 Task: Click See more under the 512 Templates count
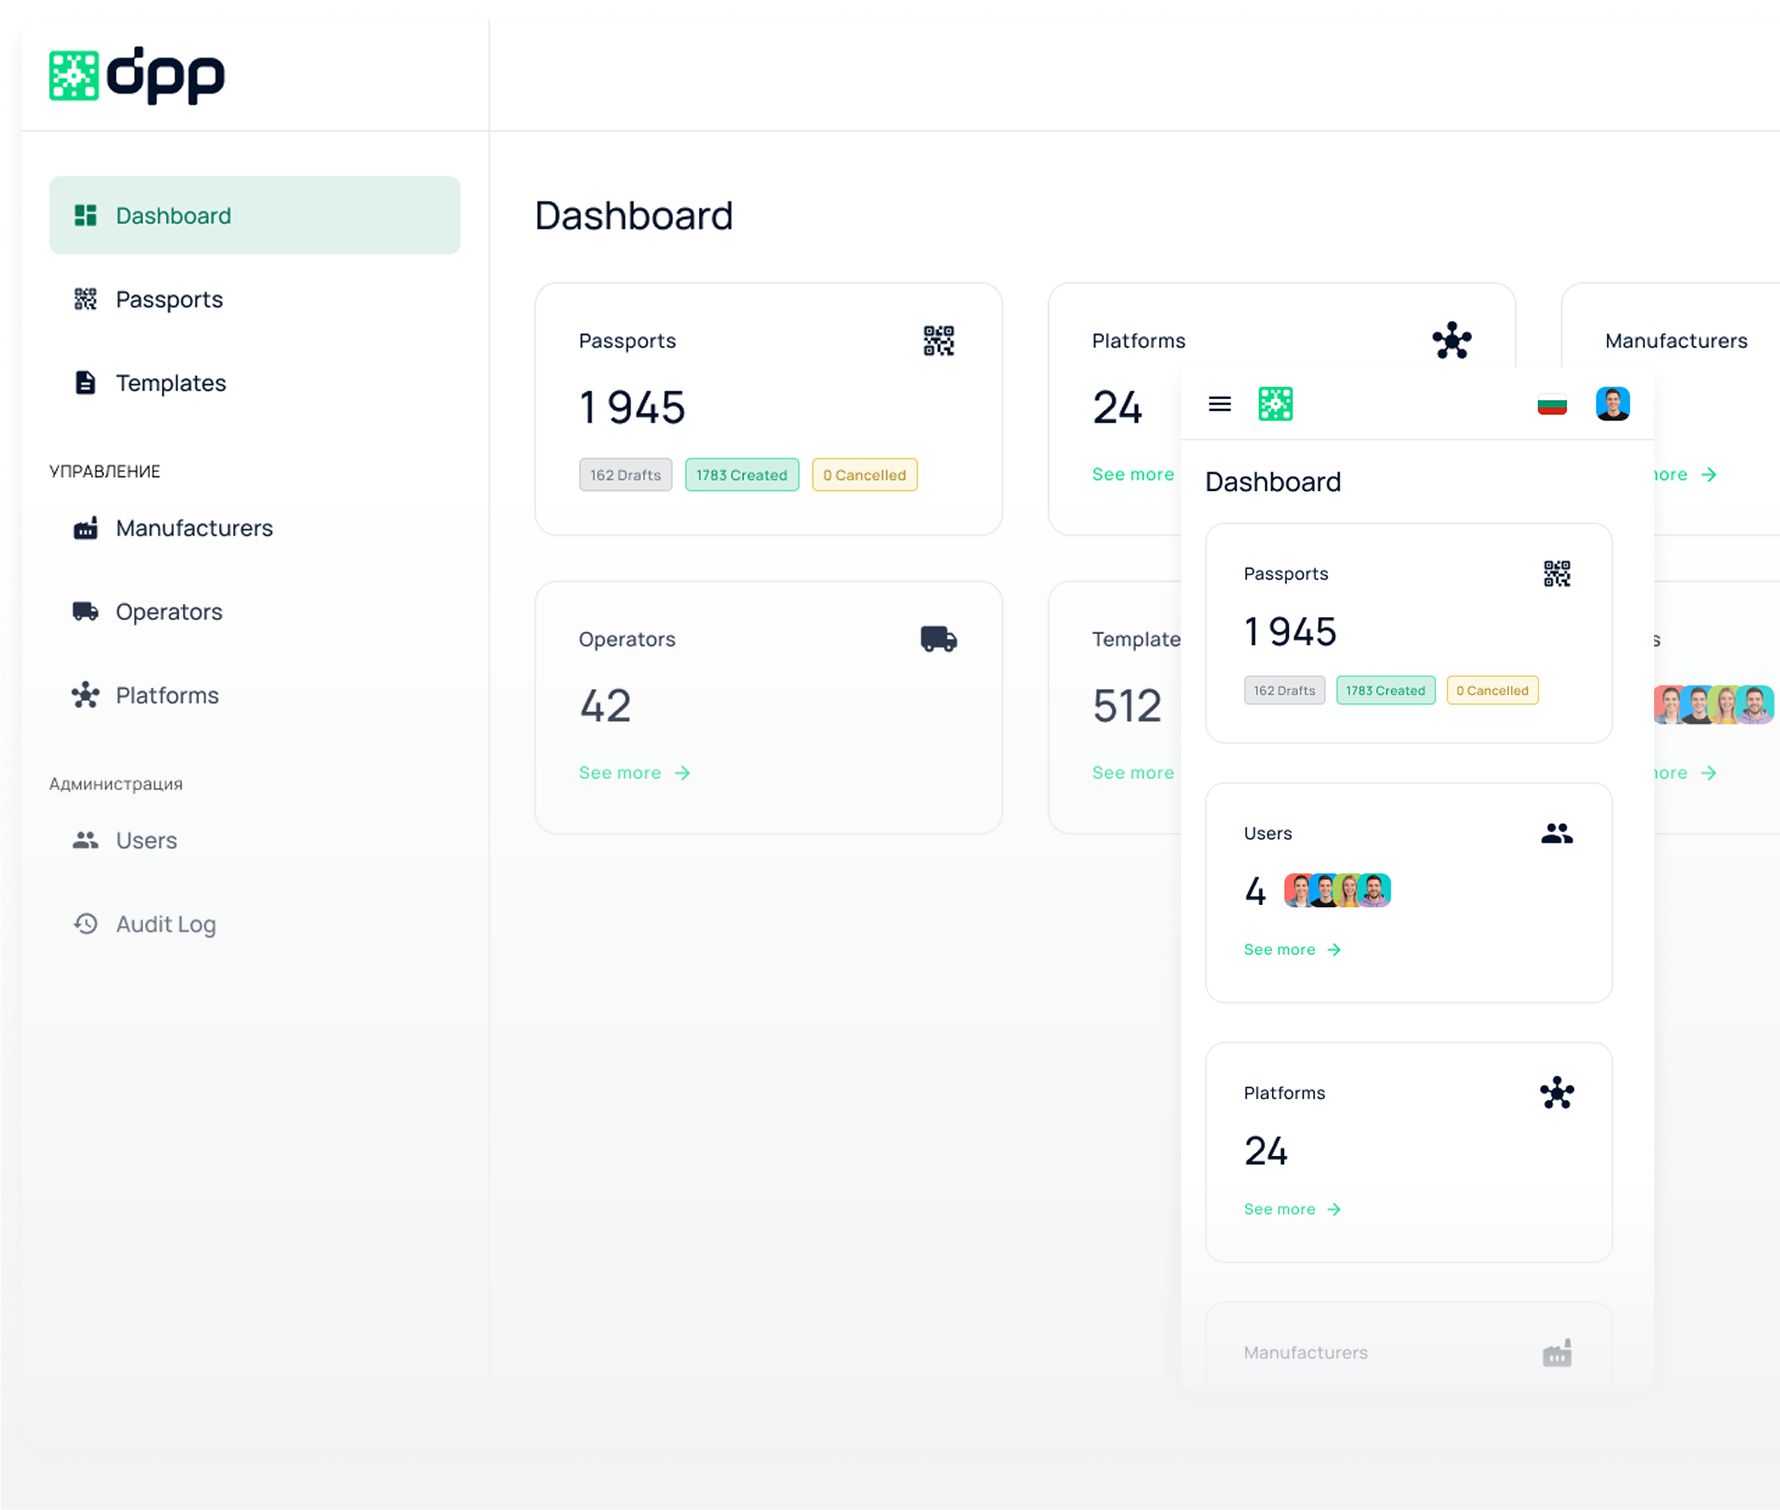(1134, 773)
